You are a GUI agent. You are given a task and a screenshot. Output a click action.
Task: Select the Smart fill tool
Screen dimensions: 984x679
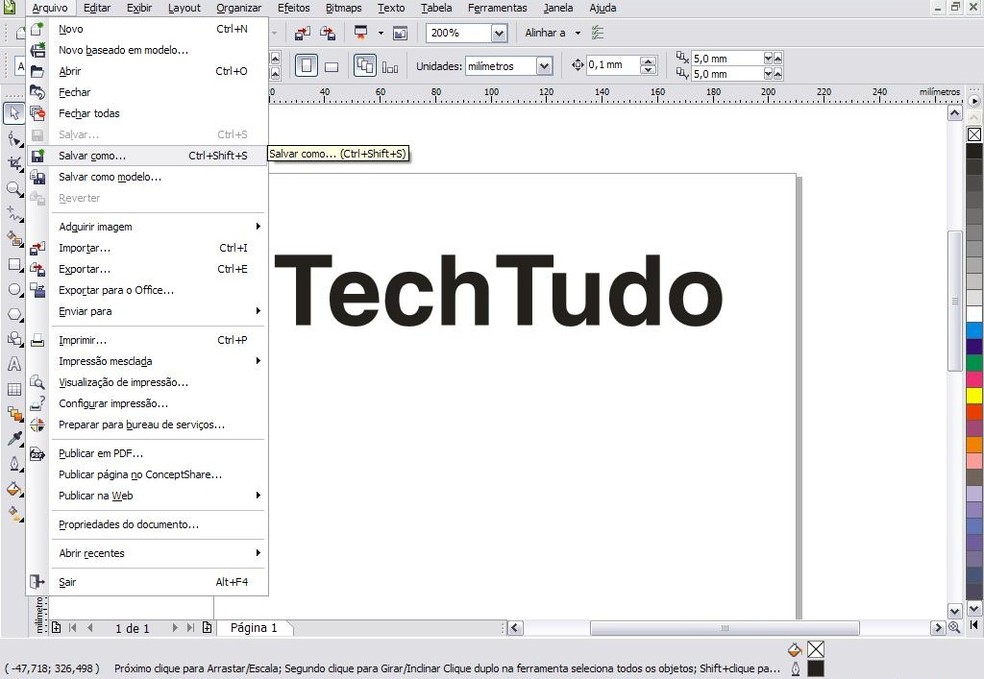[14, 239]
